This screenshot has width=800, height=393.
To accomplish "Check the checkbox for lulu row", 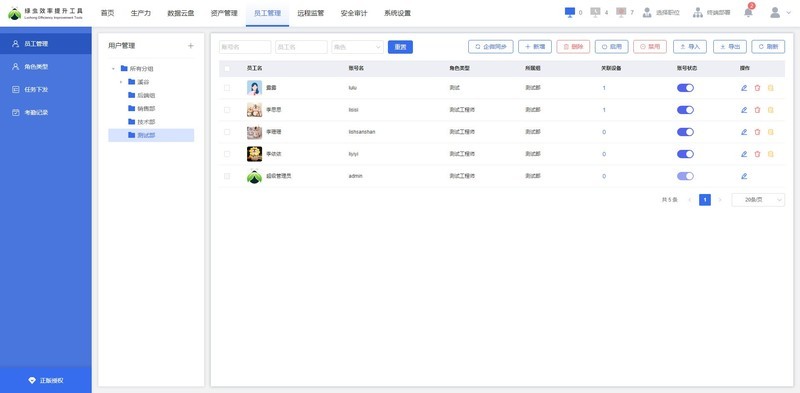I will click(x=227, y=88).
